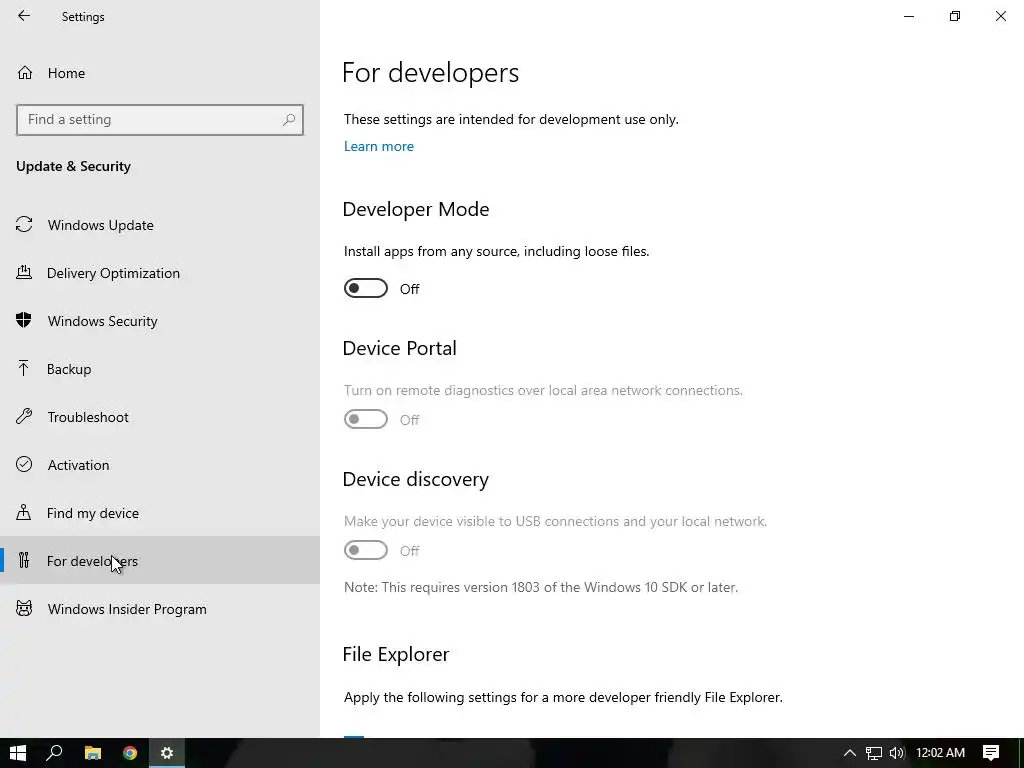Click the Developer Mode heading

[416, 209]
